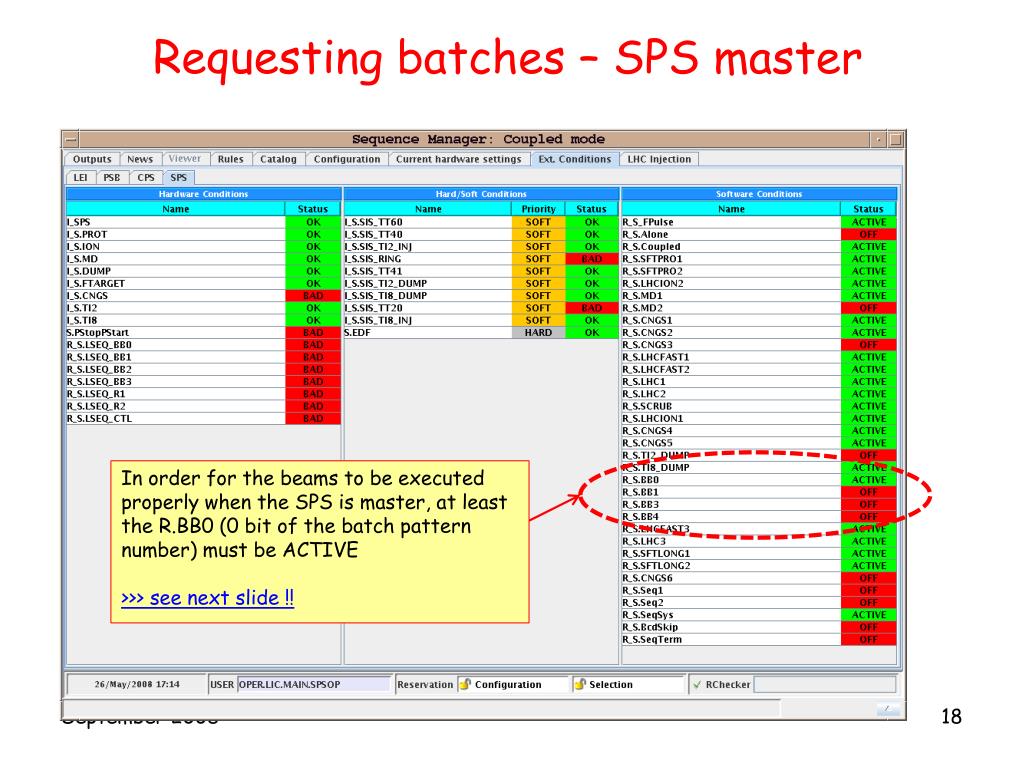1024x768 pixels.
Task: Open the News tab
Action: (x=140, y=159)
